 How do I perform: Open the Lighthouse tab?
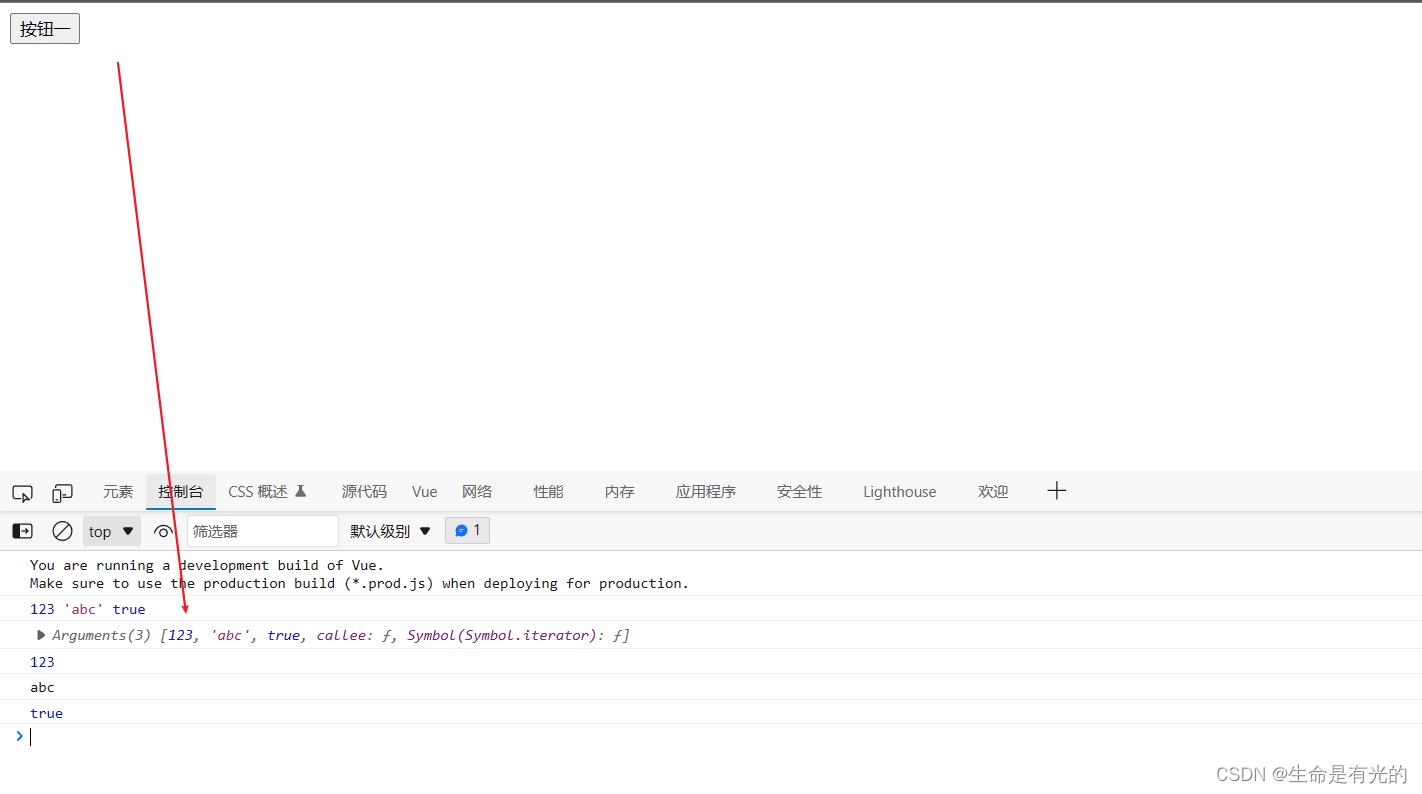[900, 492]
